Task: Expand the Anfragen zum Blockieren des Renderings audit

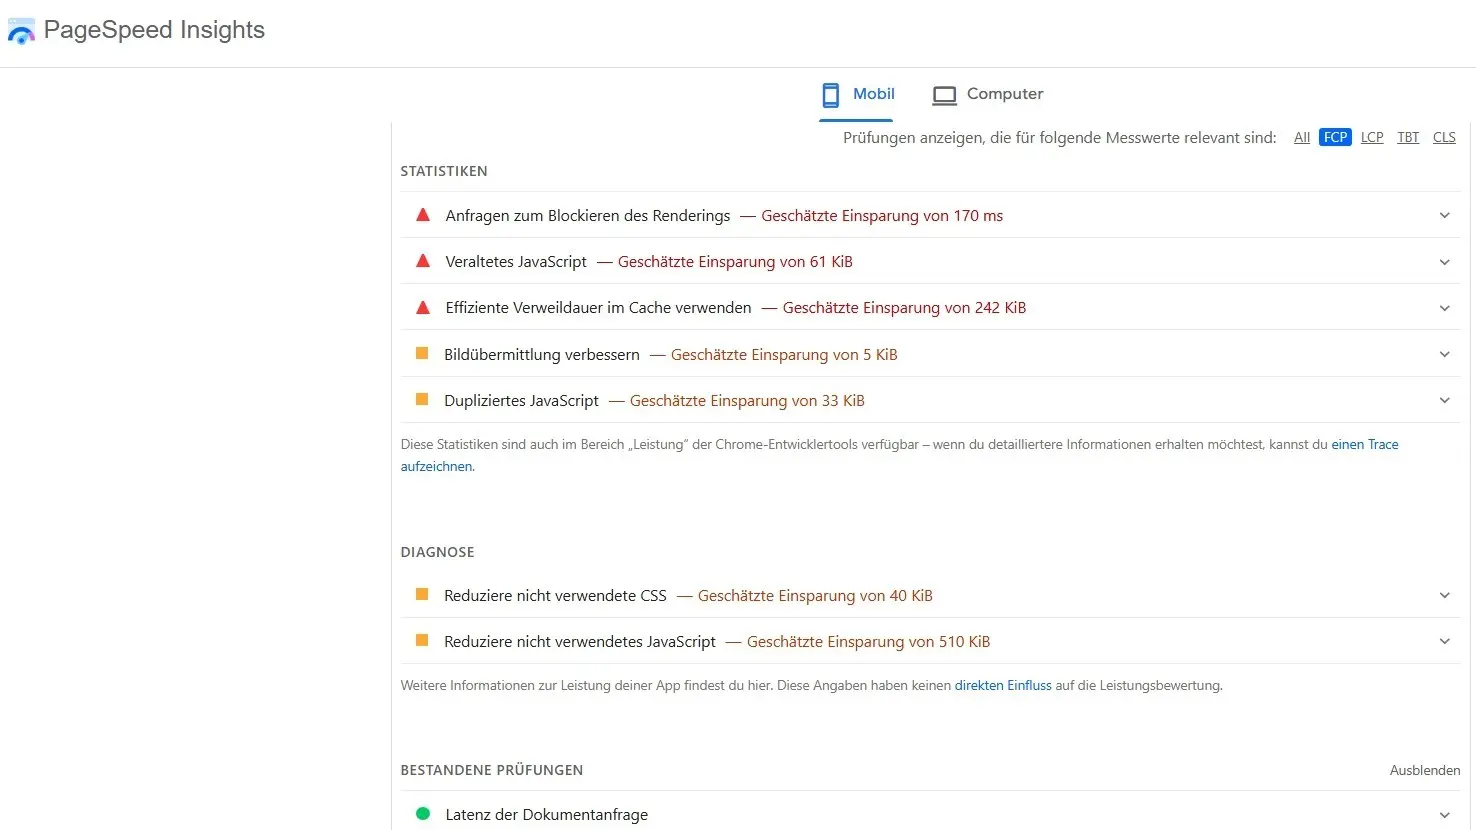Action: point(1444,215)
